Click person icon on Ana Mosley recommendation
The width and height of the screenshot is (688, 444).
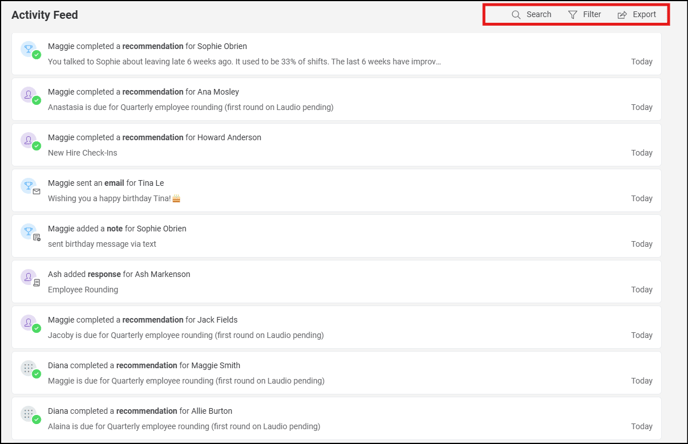coord(29,95)
